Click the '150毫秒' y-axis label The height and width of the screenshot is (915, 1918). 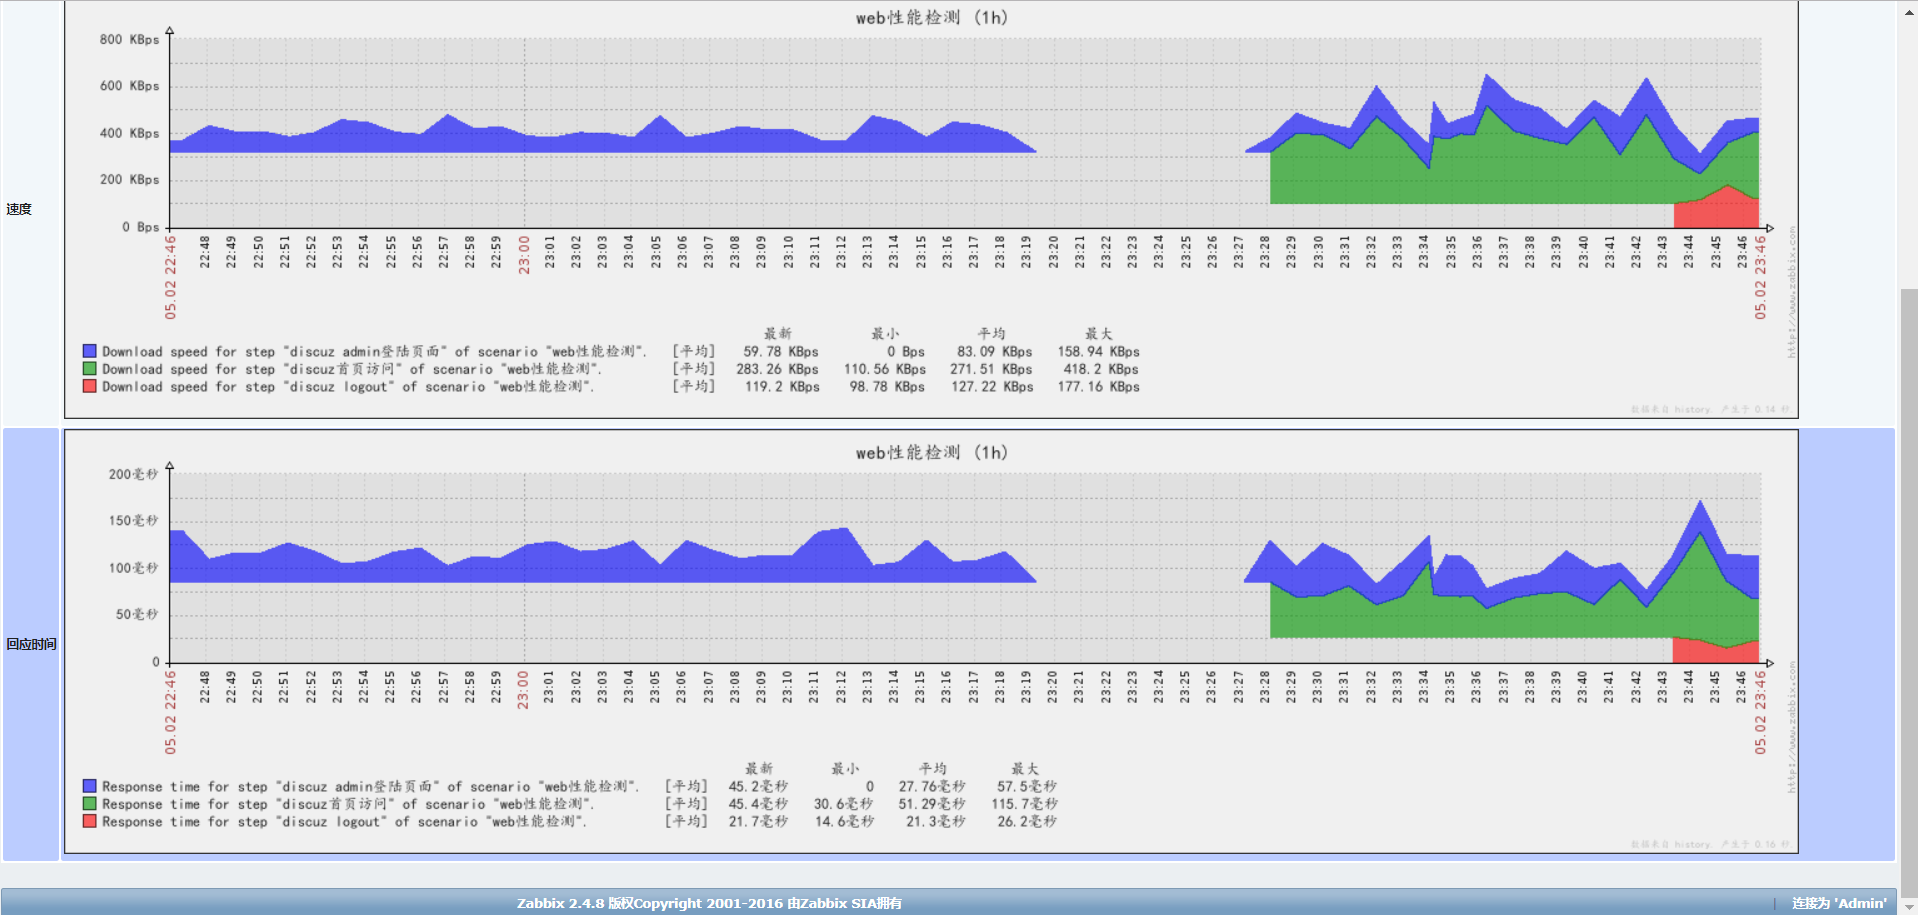click(x=133, y=520)
